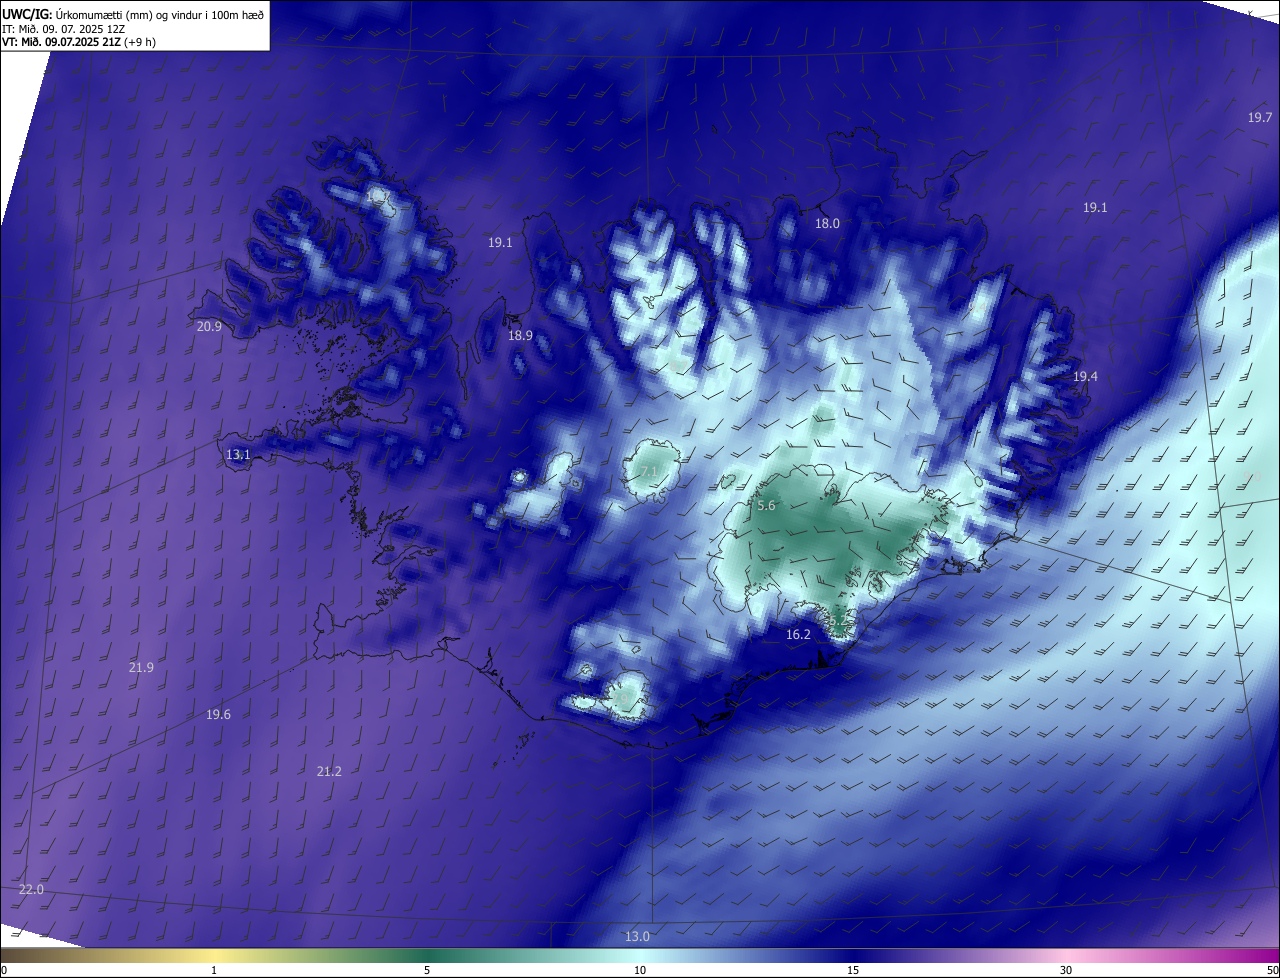
Task: Click the 21.9 value label
Action: 141,668
